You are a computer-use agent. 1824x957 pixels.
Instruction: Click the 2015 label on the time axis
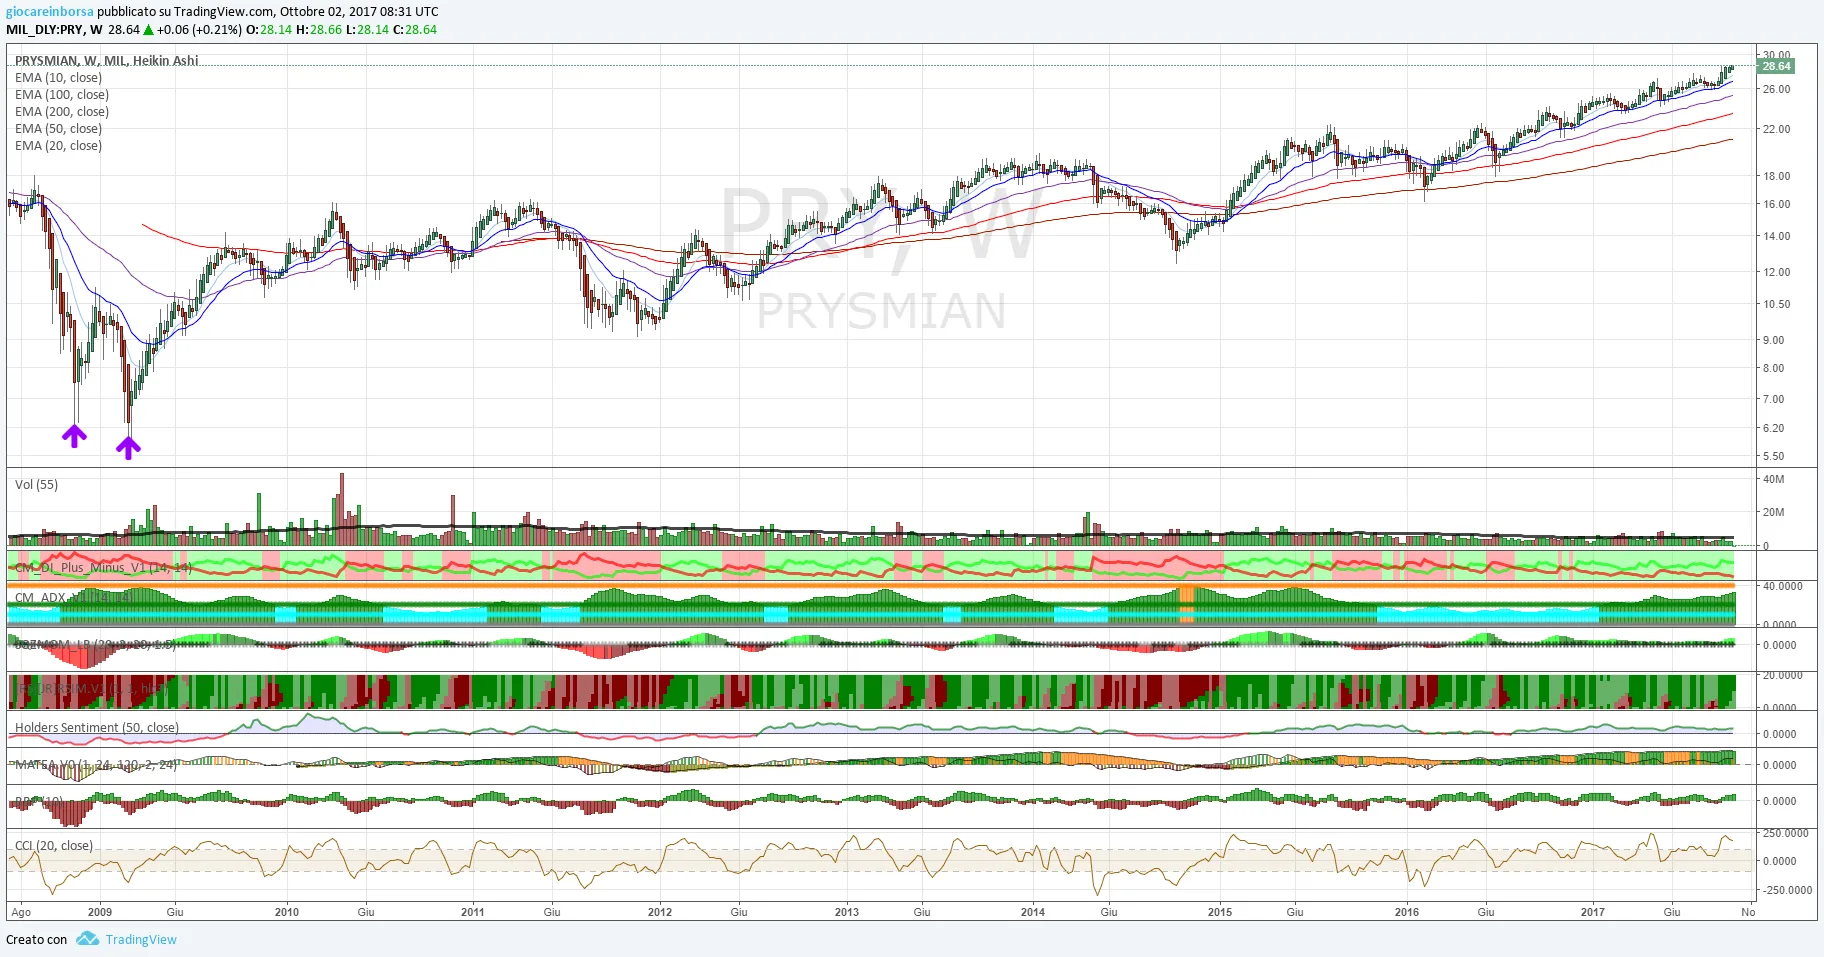coord(1220,912)
